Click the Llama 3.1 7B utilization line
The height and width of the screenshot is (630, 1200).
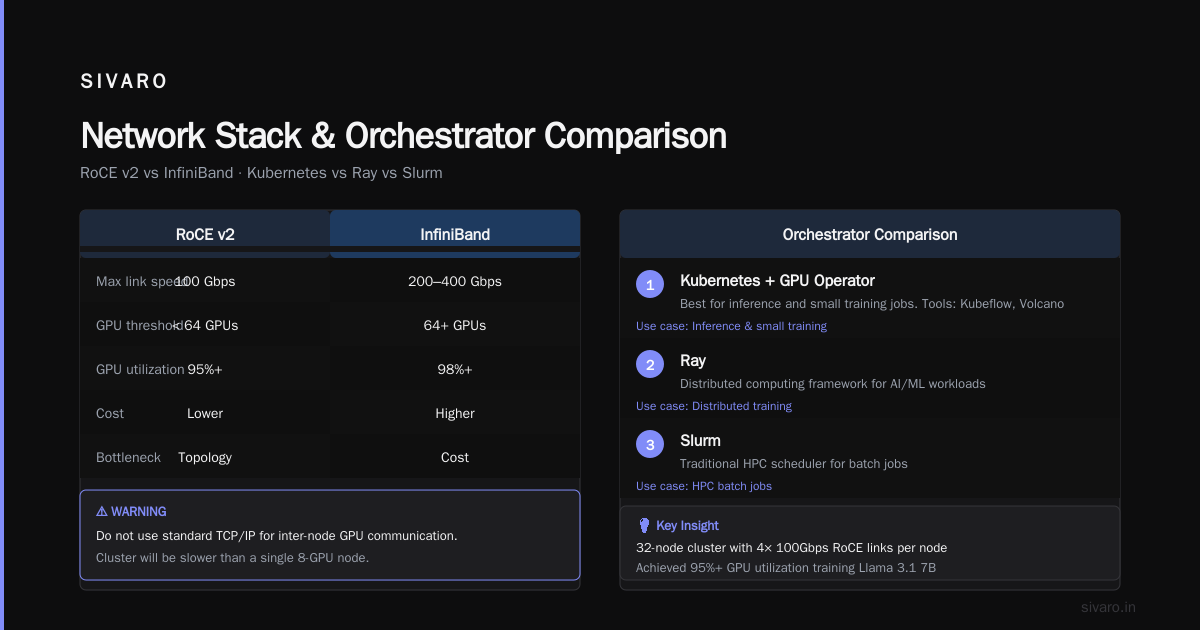785,567
